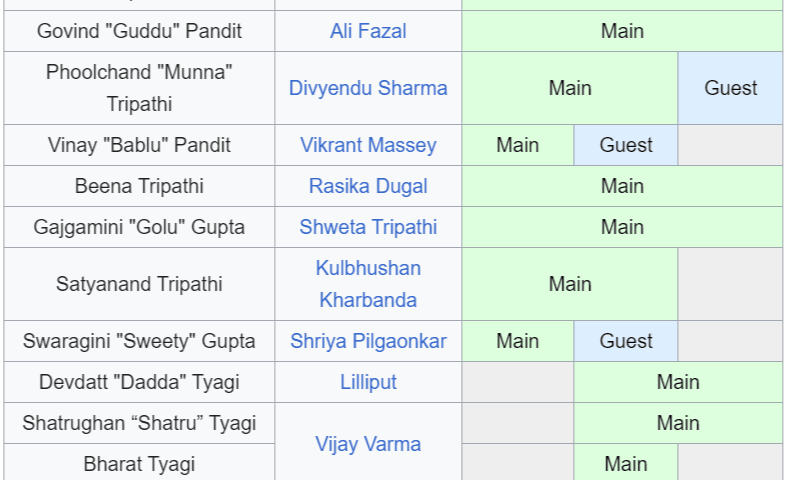Select the Swaragini "Sweety" Gupta cell
The width and height of the screenshot is (785, 480).
click(x=139, y=341)
